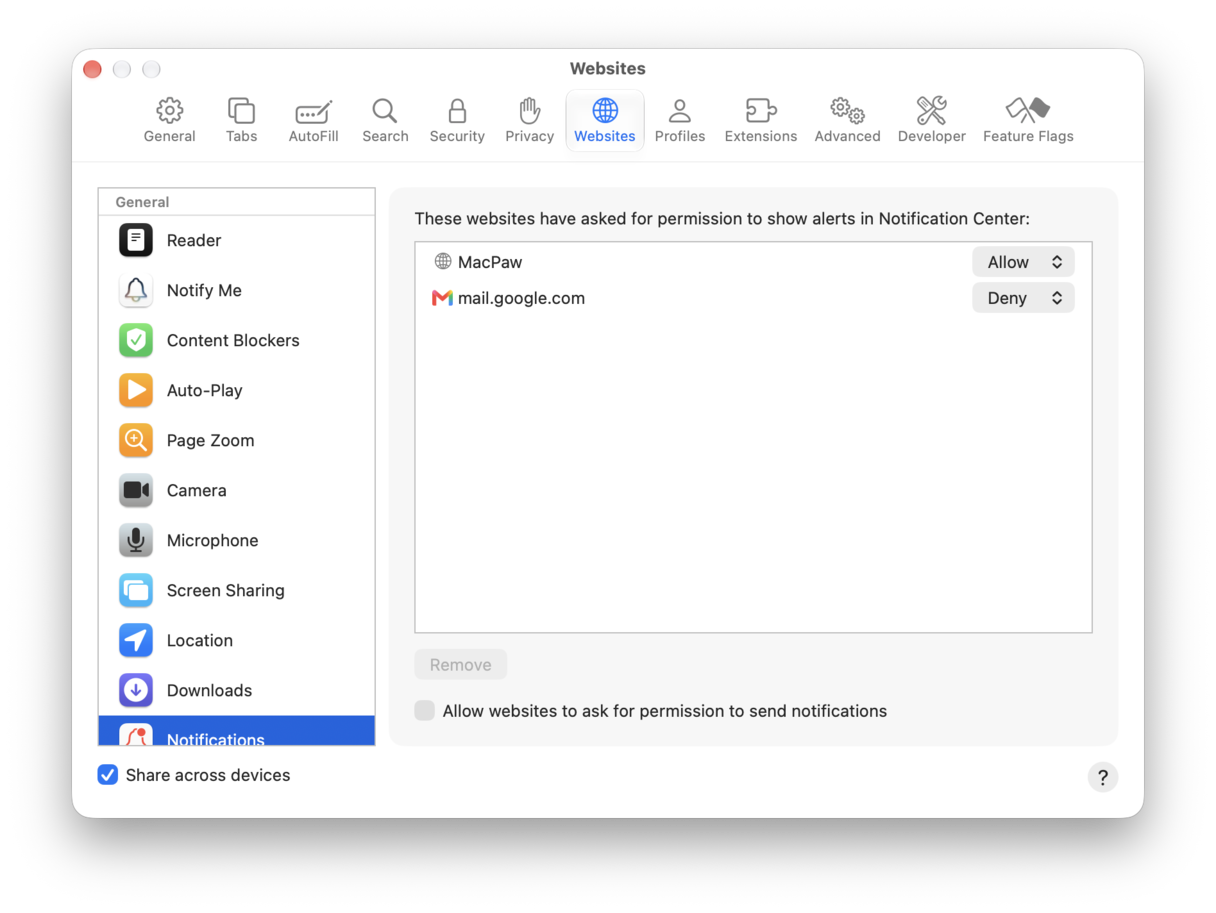Select Notify Me bell item
Viewport: 1216px width, 913px height.
(237, 290)
